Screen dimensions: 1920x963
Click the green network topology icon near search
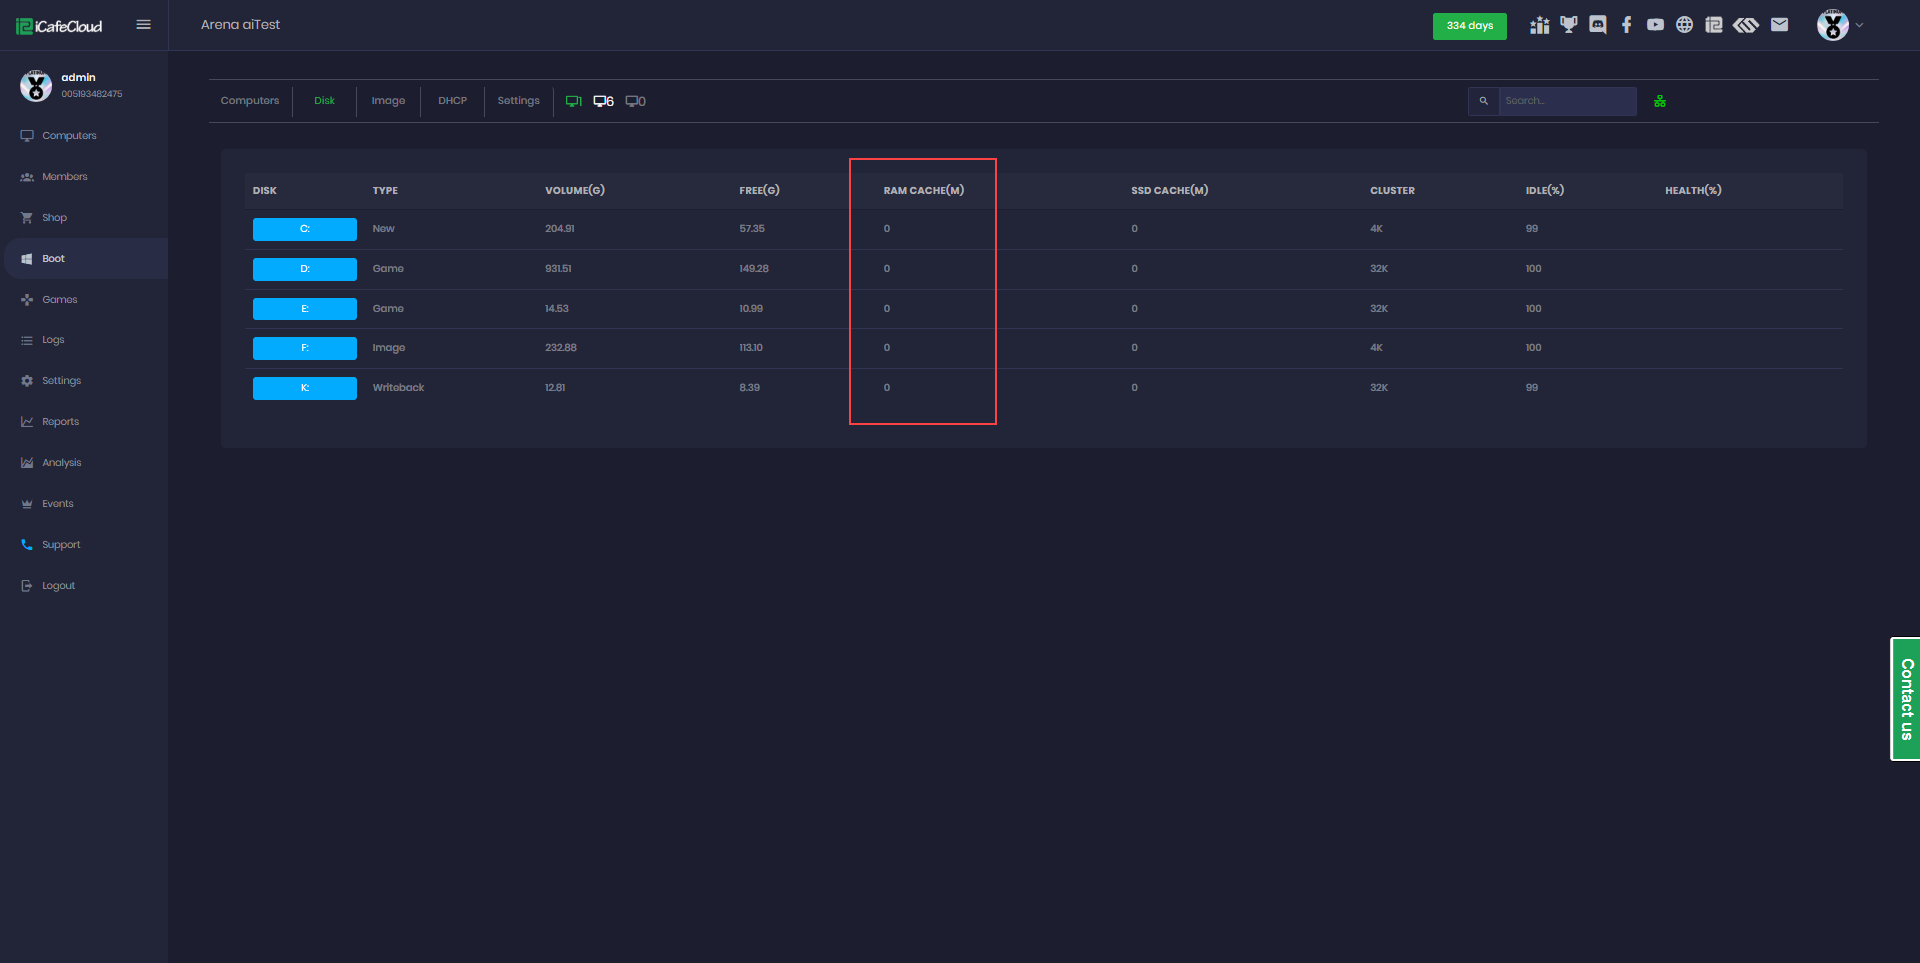click(1660, 101)
